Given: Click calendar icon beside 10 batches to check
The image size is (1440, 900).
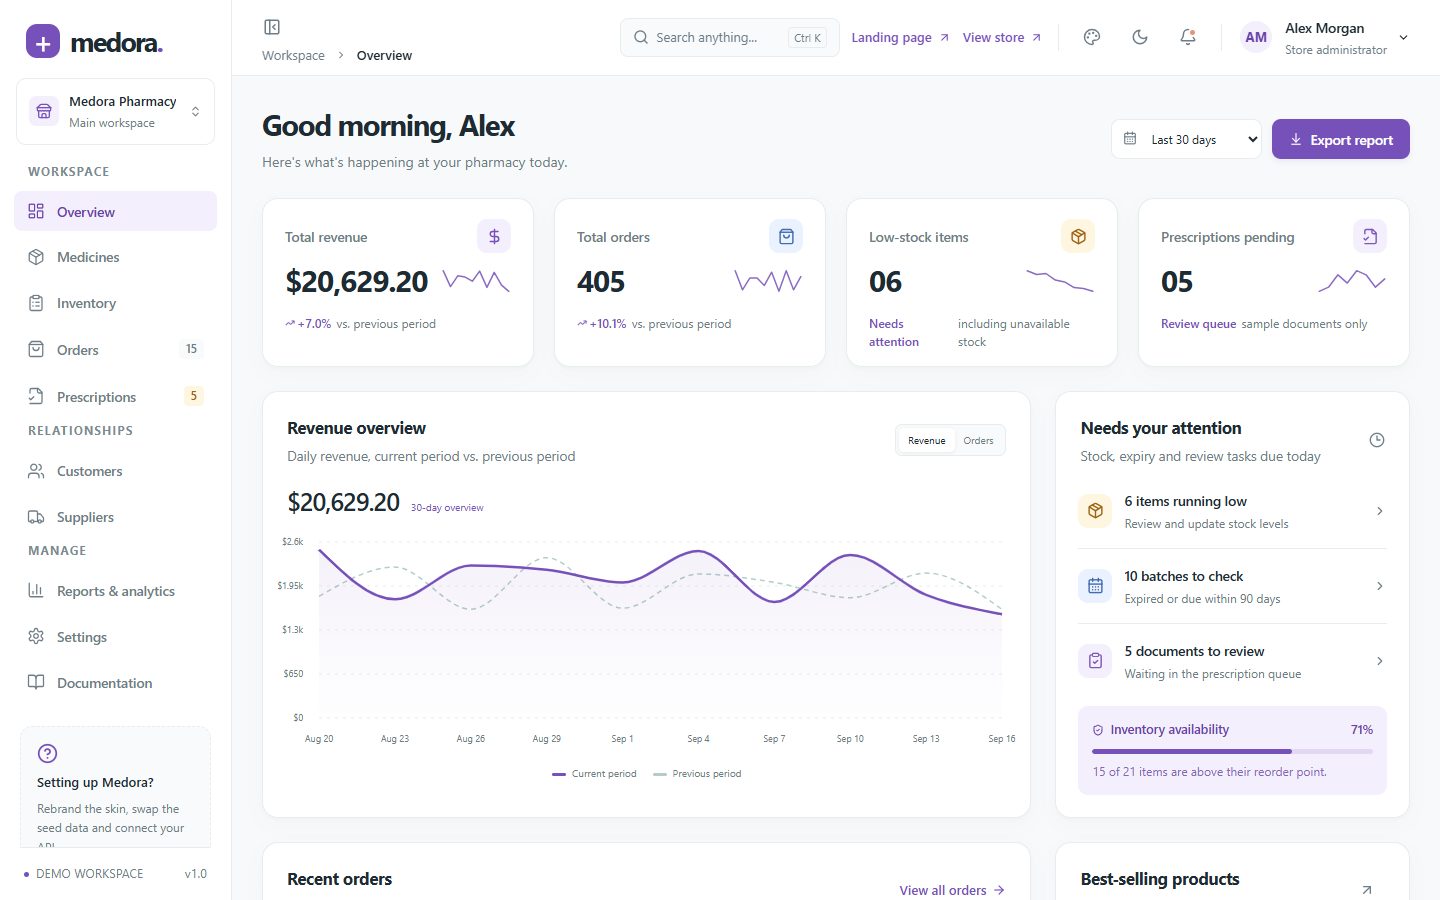Looking at the screenshot, I should tap(1095, 586).
